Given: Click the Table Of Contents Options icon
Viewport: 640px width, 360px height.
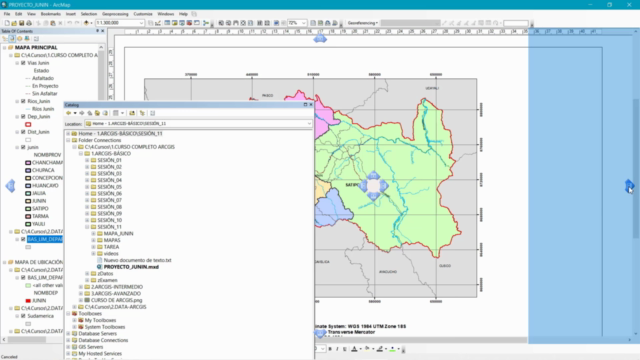Looking at the screenshot, I should (x=36, y=38).
